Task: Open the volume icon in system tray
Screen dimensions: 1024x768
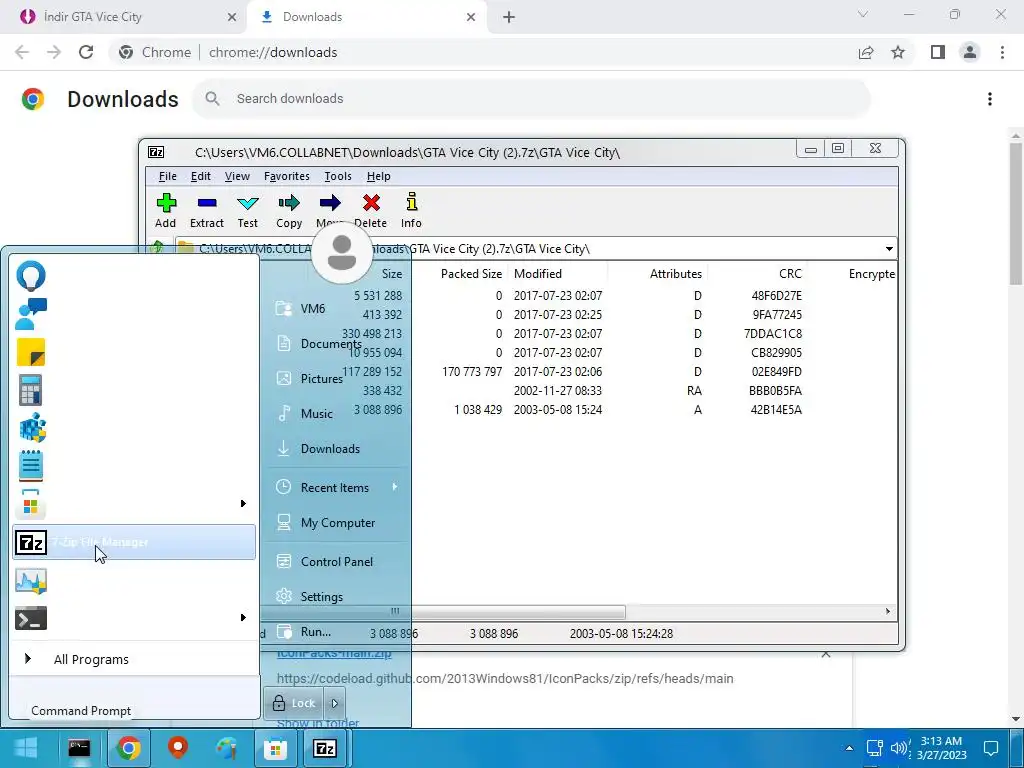Action: click(899, 748)
